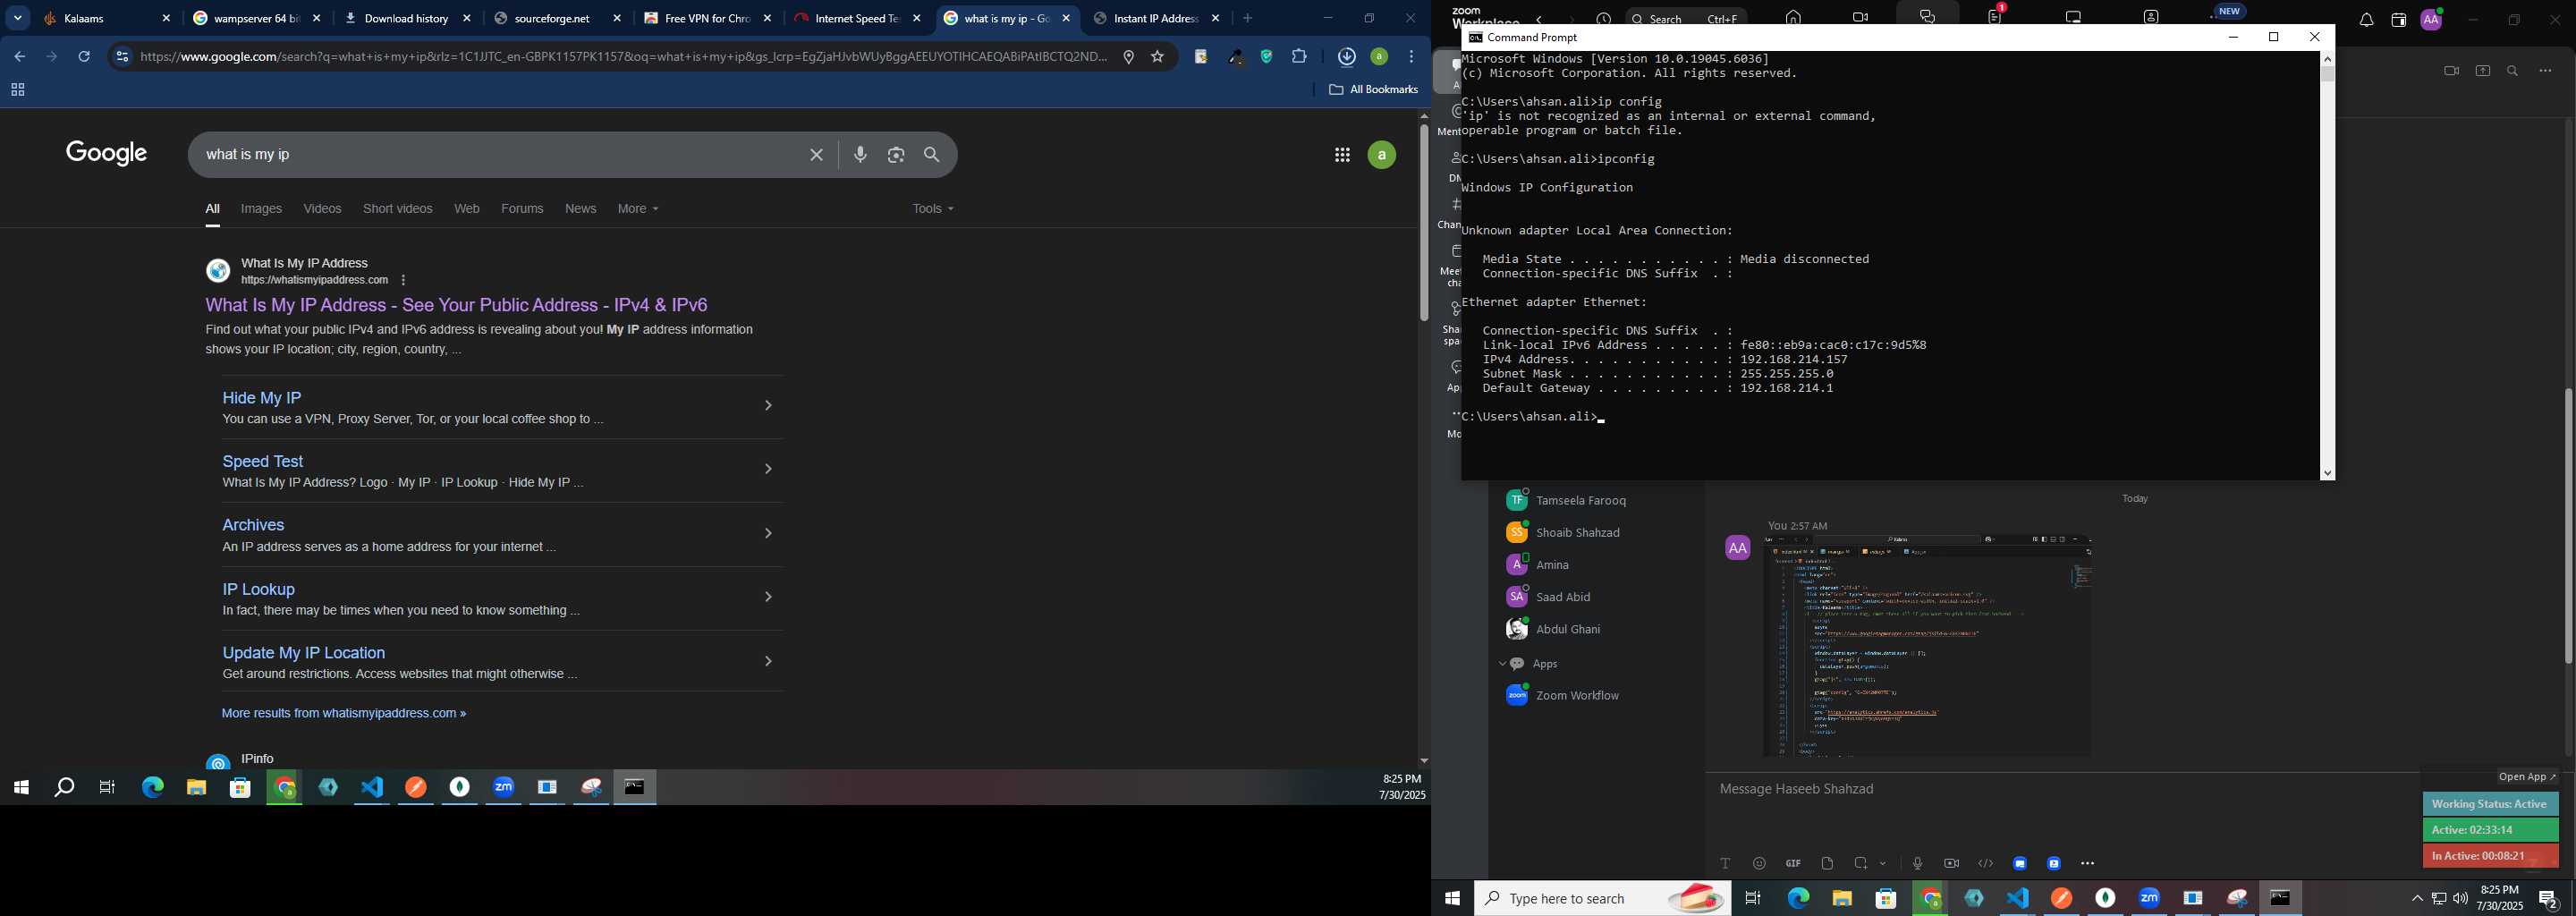Expand Archives sitelink chevron
This screenshot has width=2576, height=916.
[768, 534]
